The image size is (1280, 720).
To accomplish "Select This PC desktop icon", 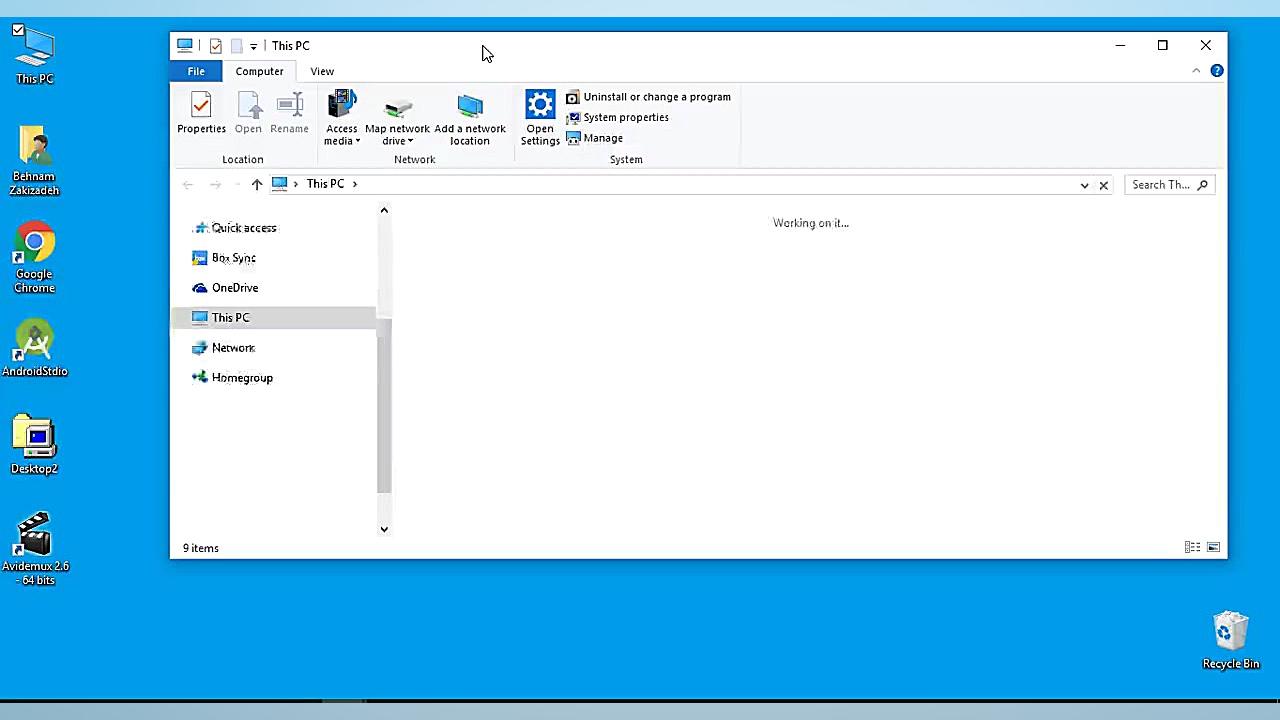I will click(35, 56).
